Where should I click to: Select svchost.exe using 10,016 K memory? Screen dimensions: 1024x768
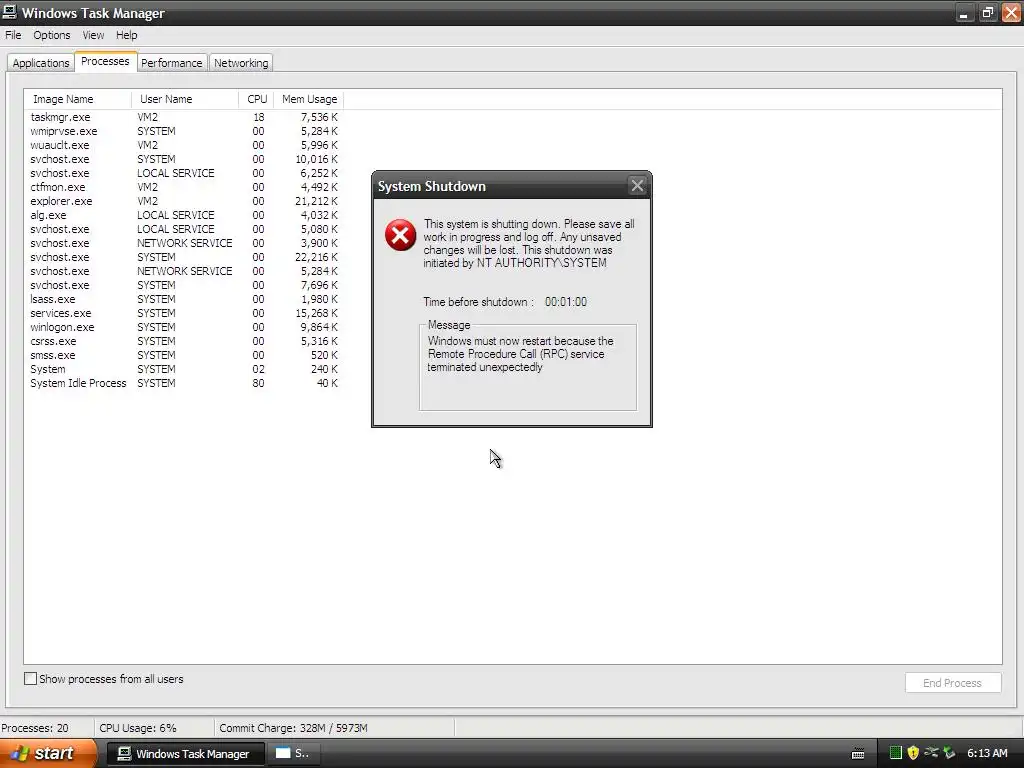point(184,159)
